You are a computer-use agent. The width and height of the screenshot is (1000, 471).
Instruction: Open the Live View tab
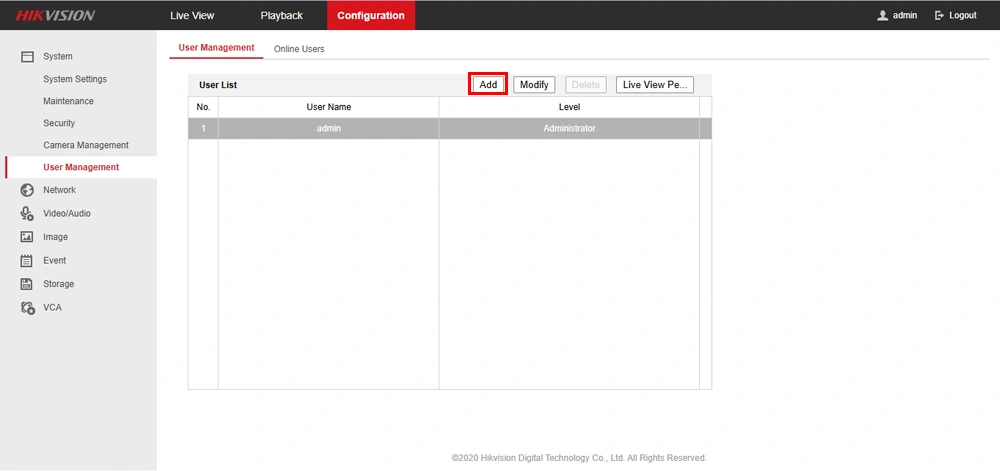click(x=192, y=16)
